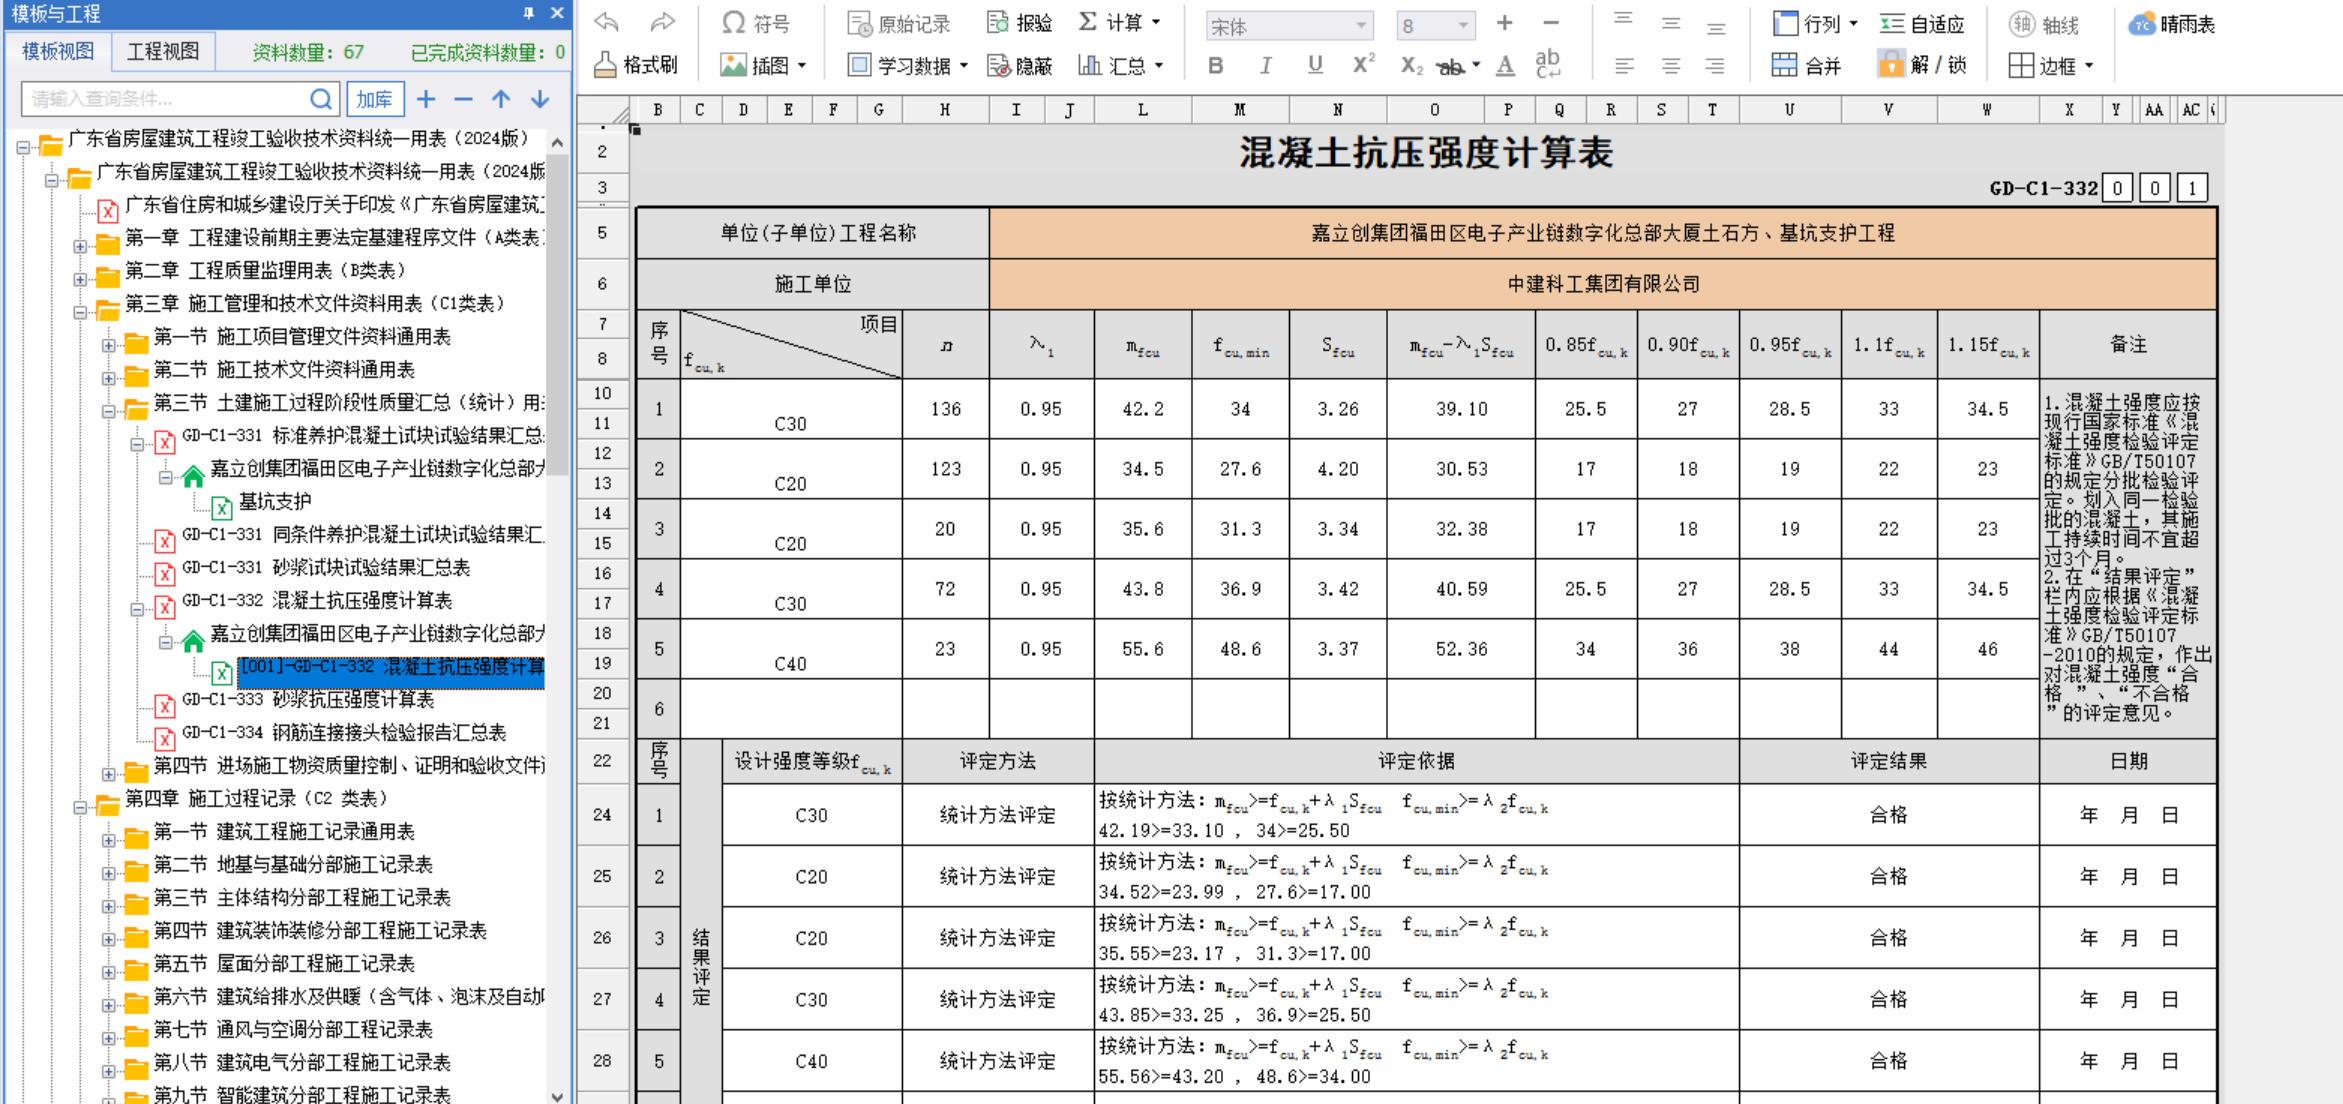Click the search magnifier in the panel
Screen dimensions: 2343x1104
(x=320, y=99)
